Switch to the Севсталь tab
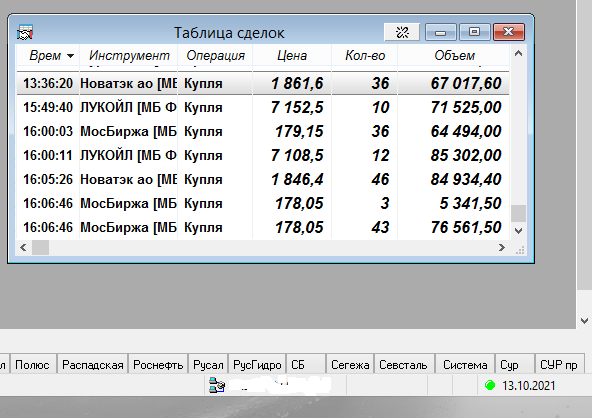This screenshot has height=418, width=592. 403,365
